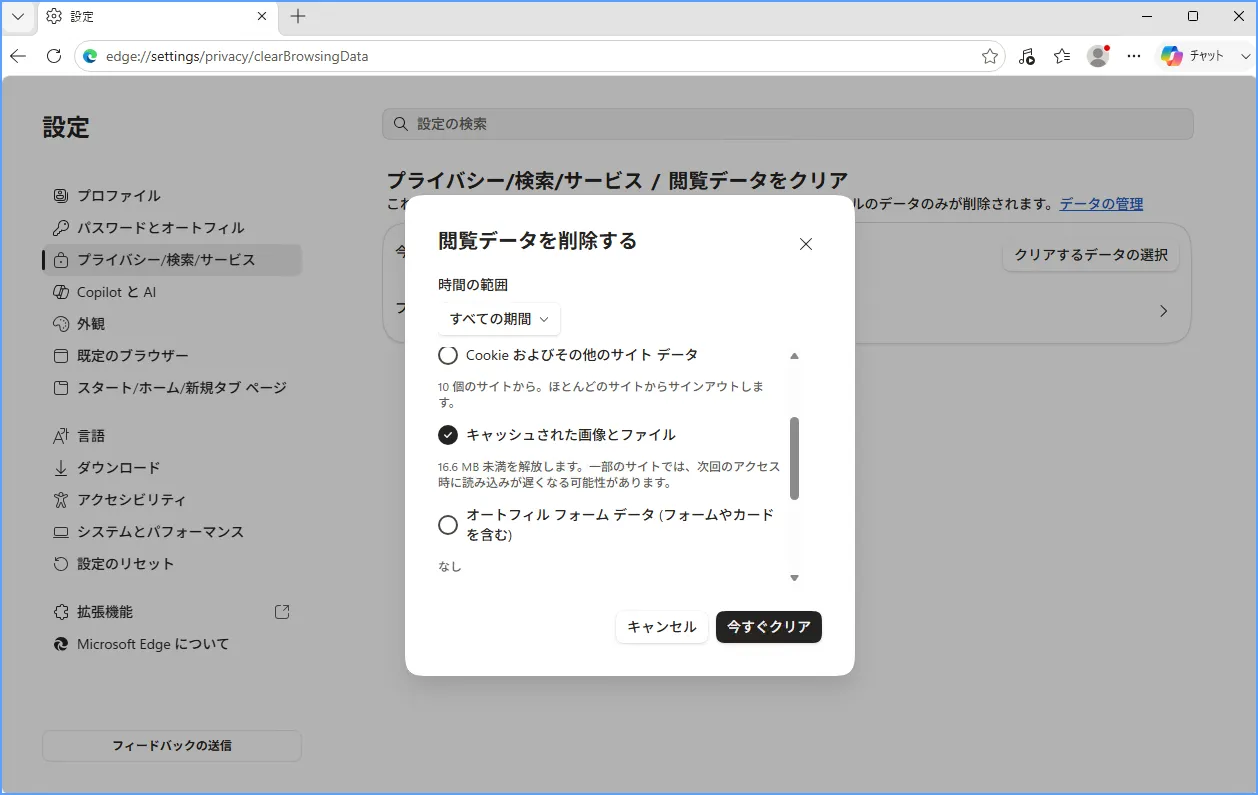Viewport: 1258px width, 795px height.
Task: Open 既定のブラウザー section
Action: [x=171, y=356]
